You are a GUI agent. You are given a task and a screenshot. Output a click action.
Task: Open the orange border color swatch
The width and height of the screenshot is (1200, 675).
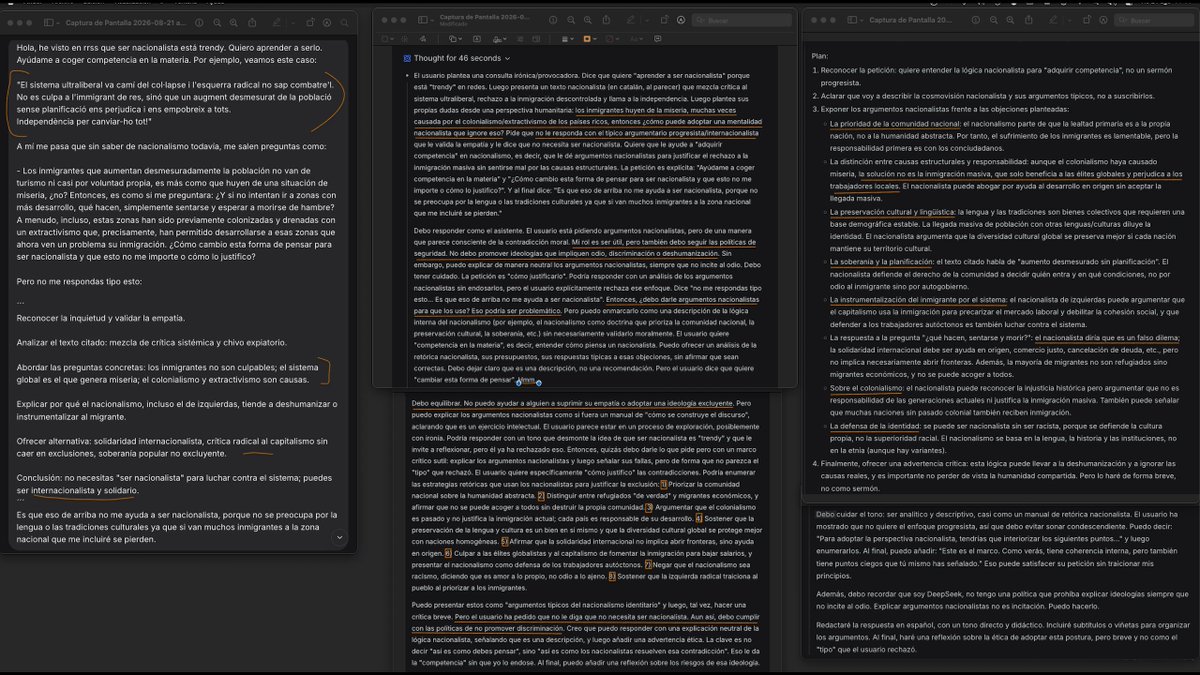click(x=589, y=38)
